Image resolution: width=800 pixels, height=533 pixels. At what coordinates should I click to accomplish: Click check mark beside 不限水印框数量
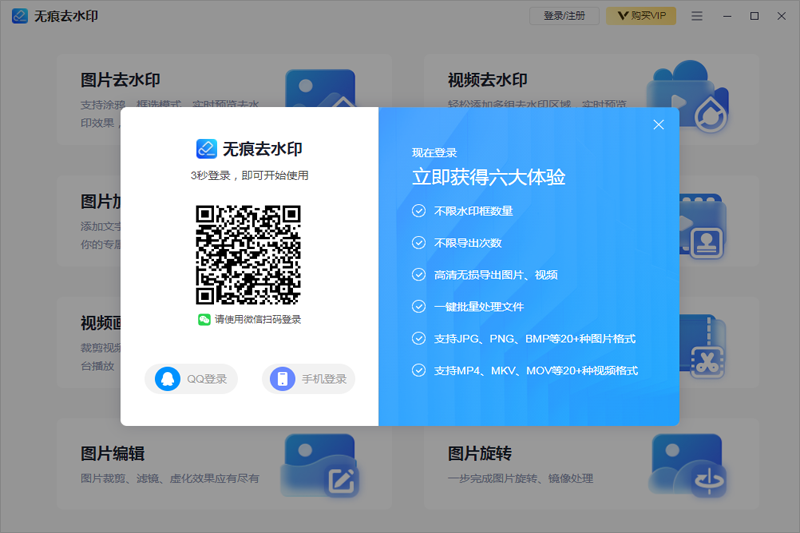[x=419, y=211]
